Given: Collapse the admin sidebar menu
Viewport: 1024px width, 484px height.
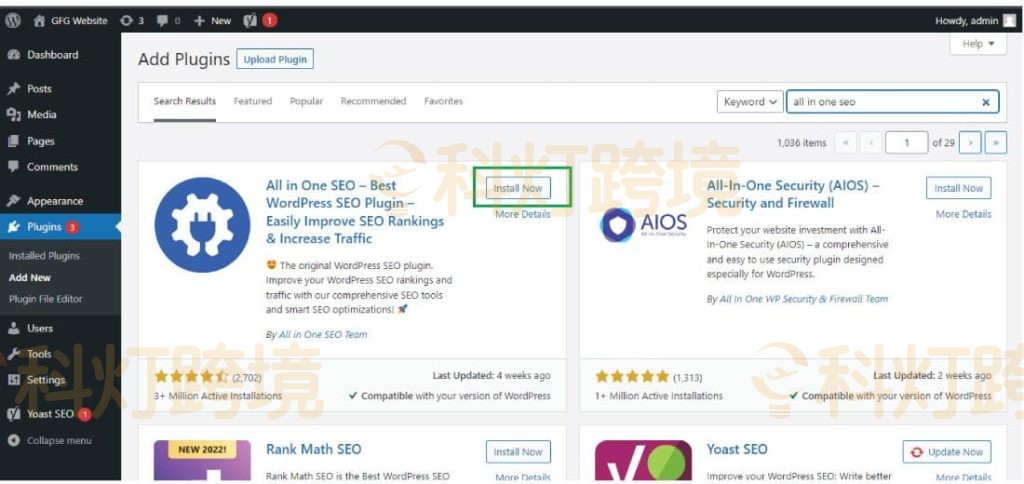Looking at the screenshot, I should [x=59, y=440].
